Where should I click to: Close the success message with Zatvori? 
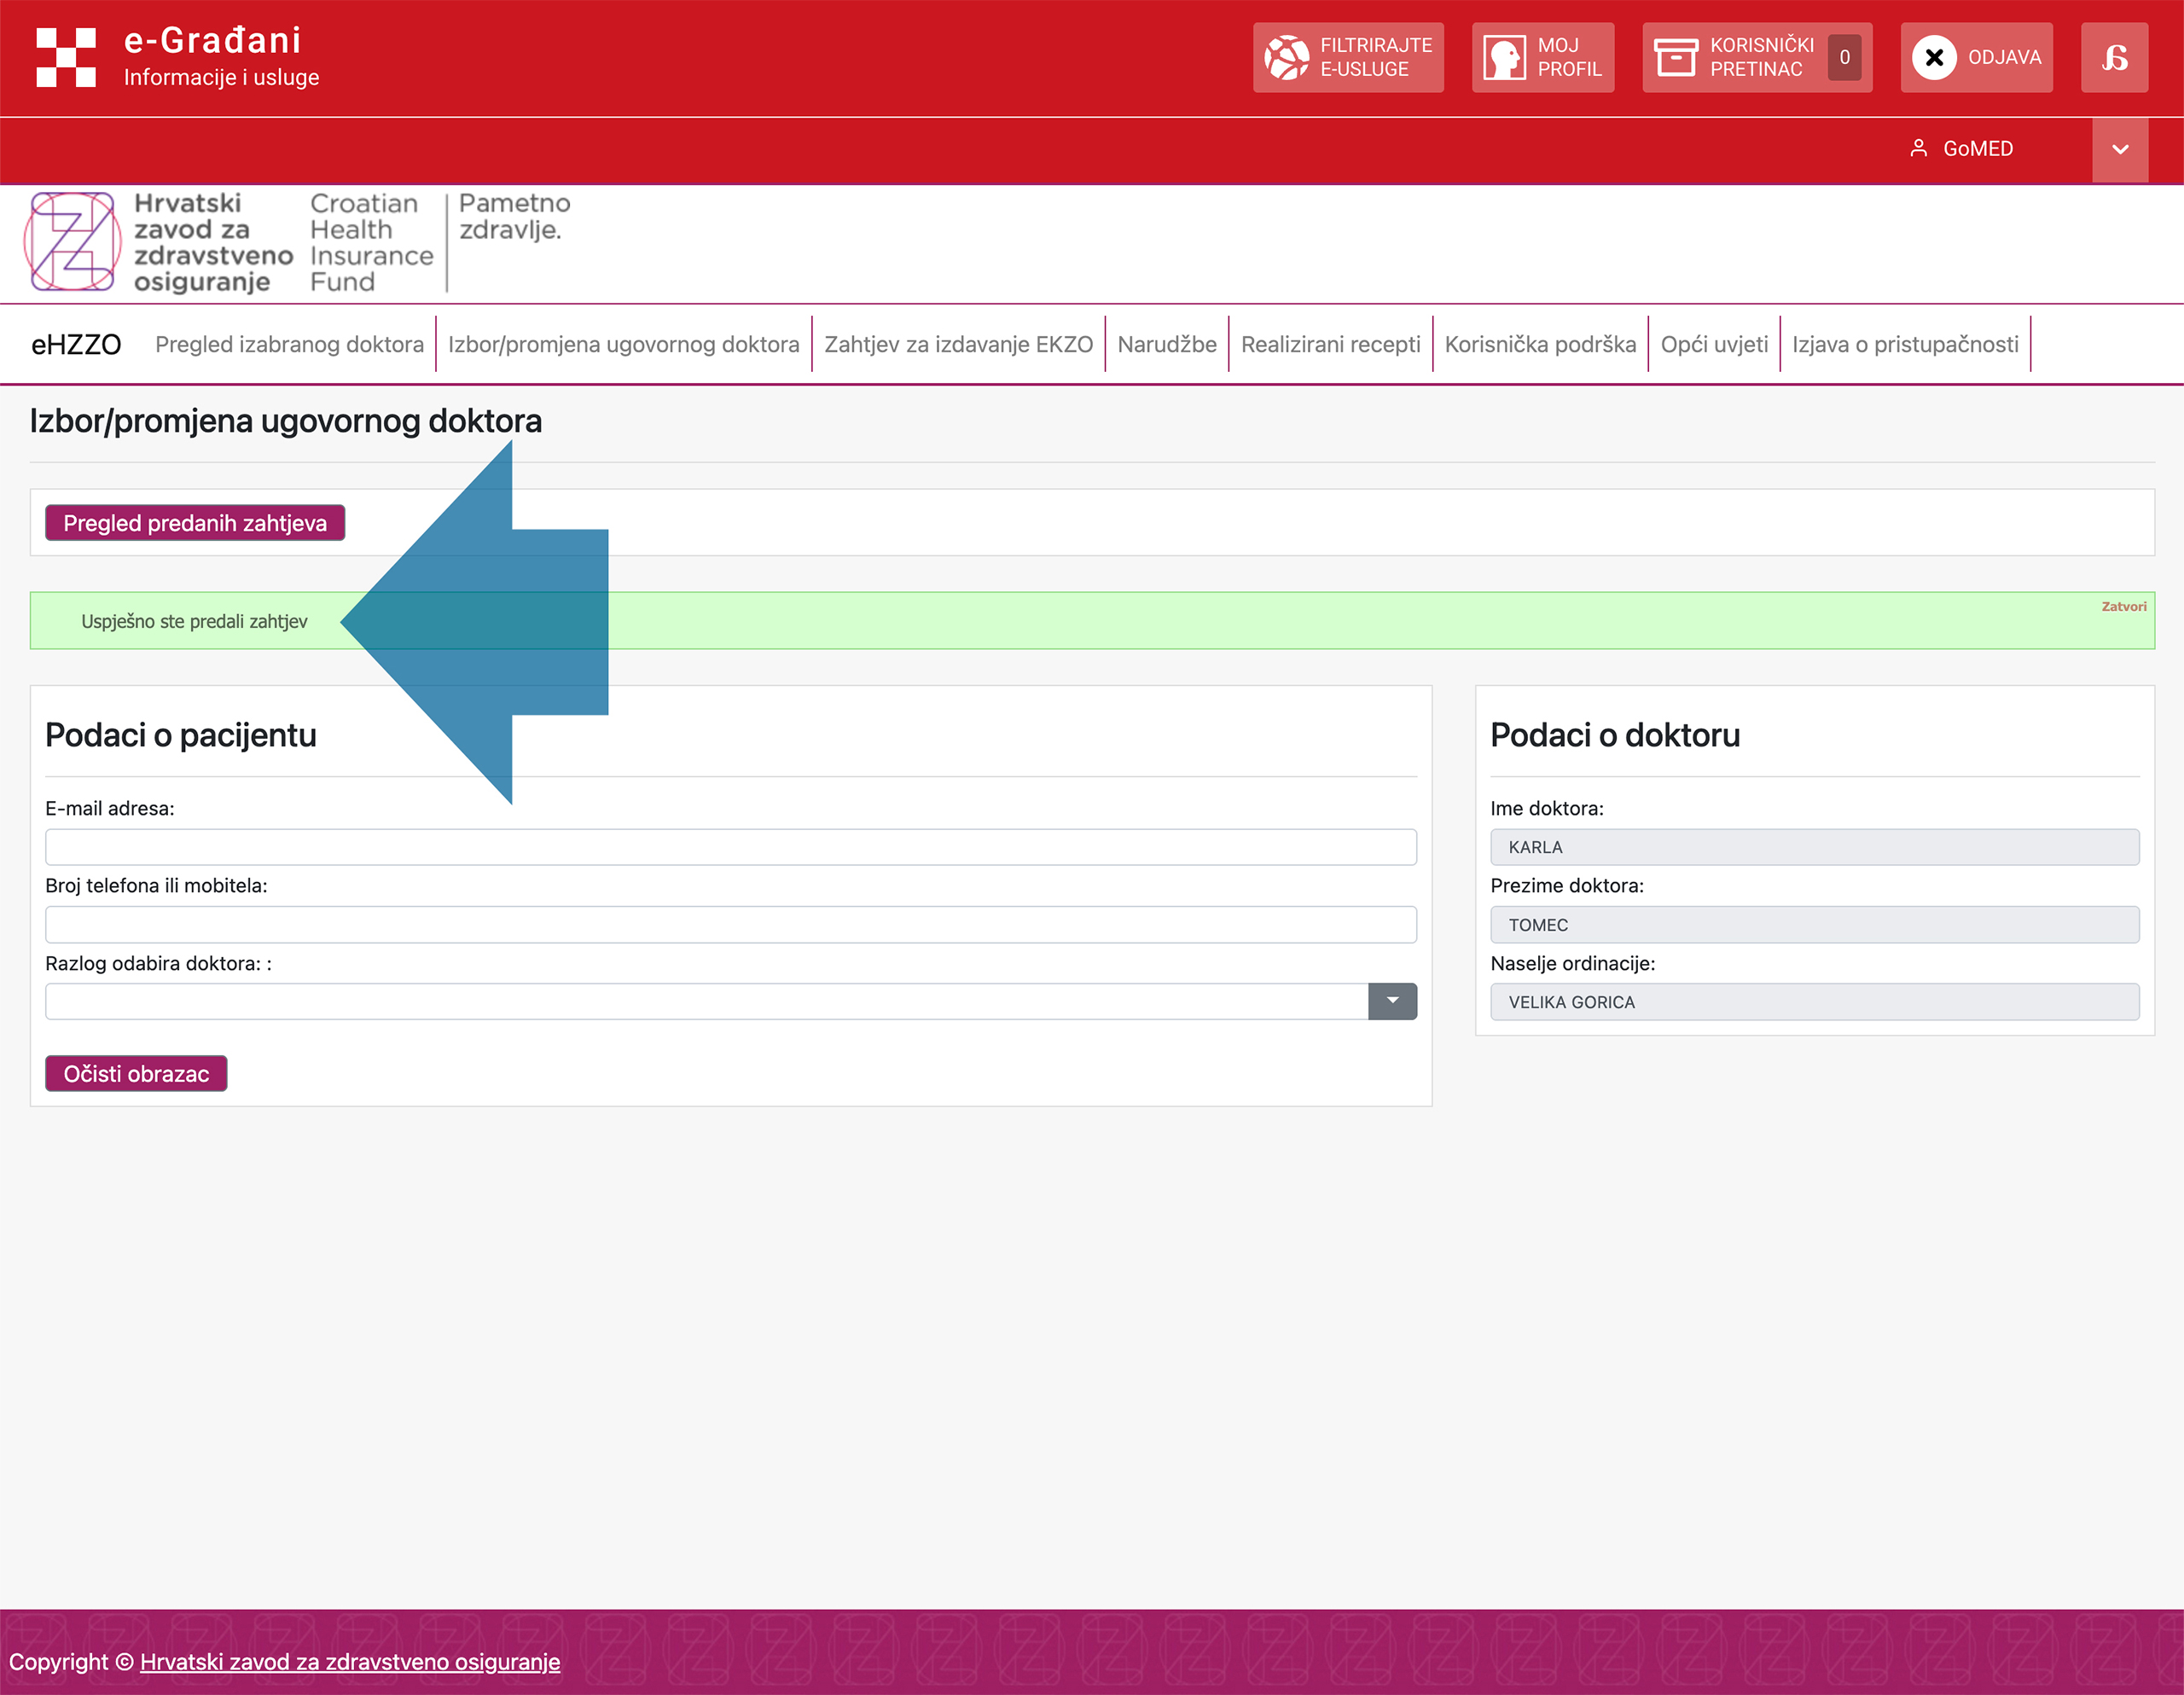(x=2123, y=606)
